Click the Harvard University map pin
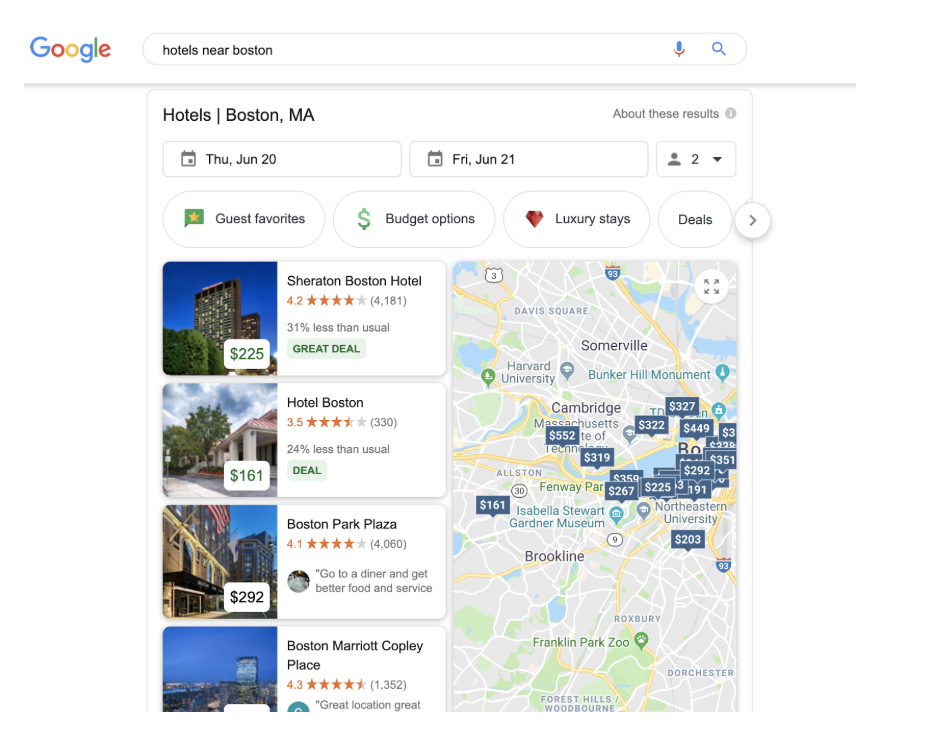 pyautogui.click(x=567, y=370)
